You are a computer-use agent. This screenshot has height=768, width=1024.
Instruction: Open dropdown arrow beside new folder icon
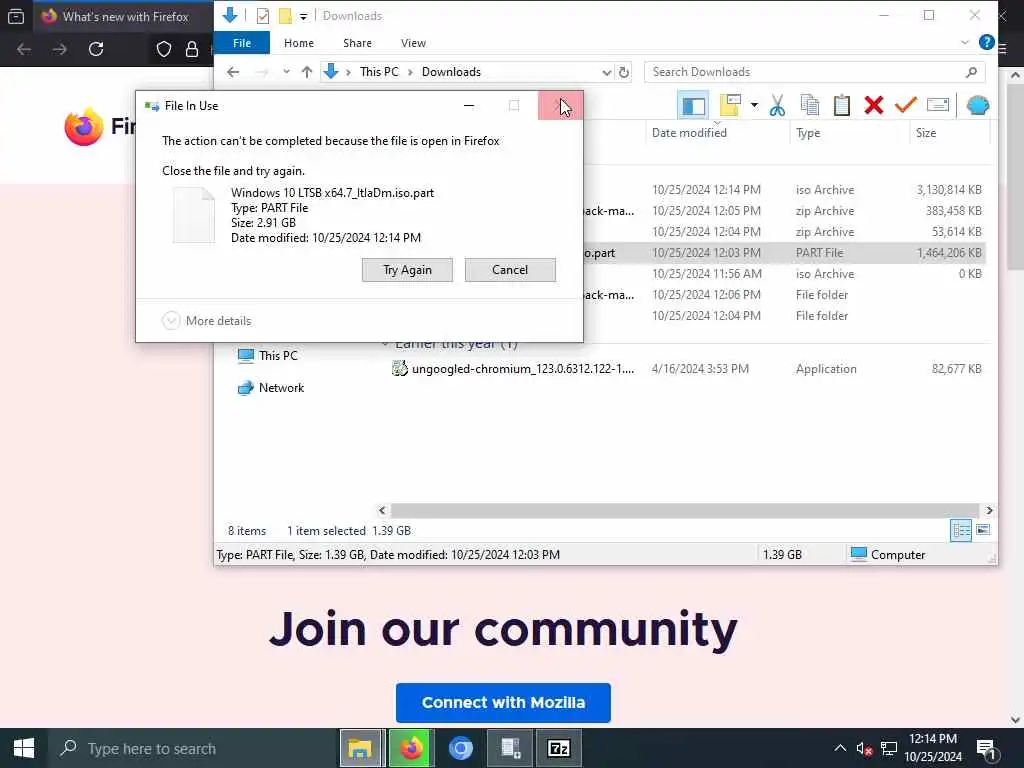tap(754, 105)
